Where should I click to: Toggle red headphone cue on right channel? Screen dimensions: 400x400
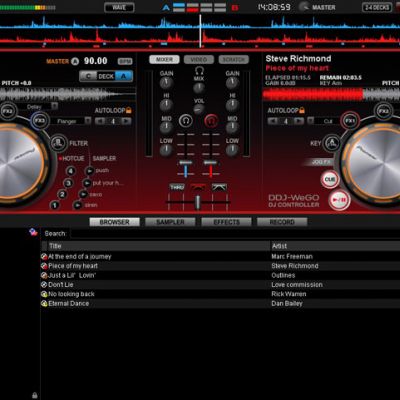pyautogui.click(x=211, y=121)
